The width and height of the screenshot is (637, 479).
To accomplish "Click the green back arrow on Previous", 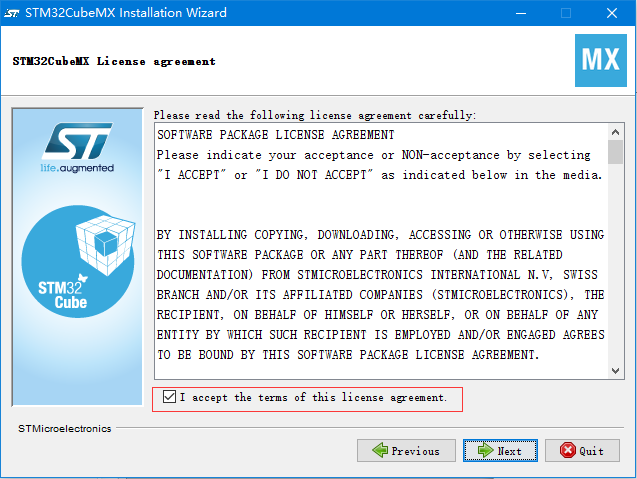I will (x=380, y=450).
